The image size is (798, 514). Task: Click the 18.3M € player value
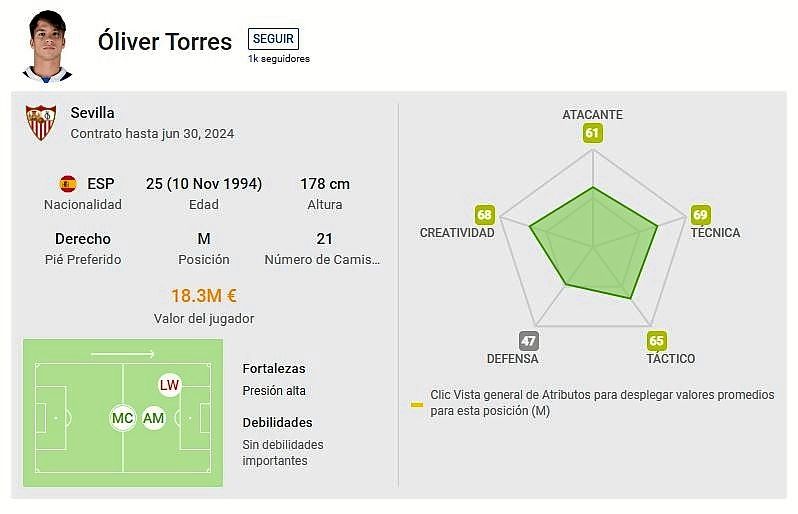pyautogui.click(x=204, y=296)
